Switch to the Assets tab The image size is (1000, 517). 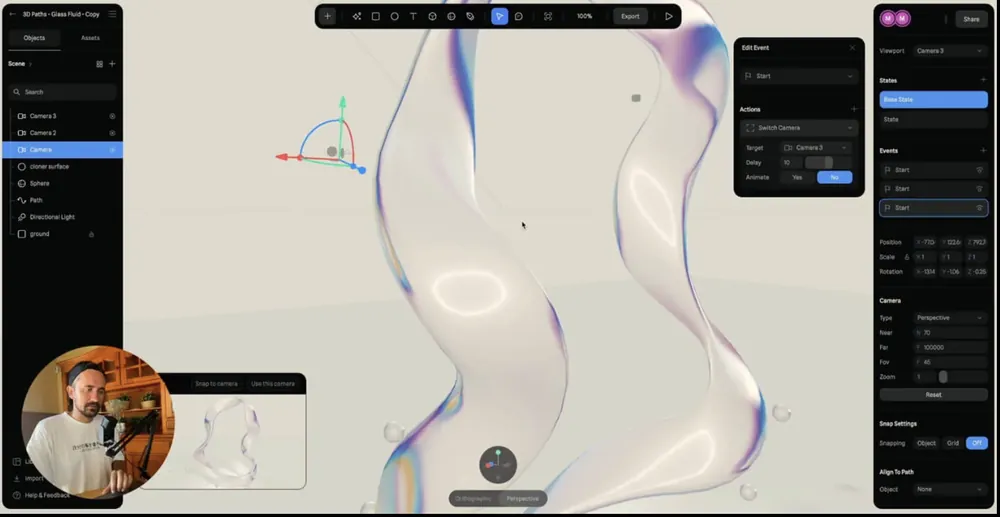point(90,38)
